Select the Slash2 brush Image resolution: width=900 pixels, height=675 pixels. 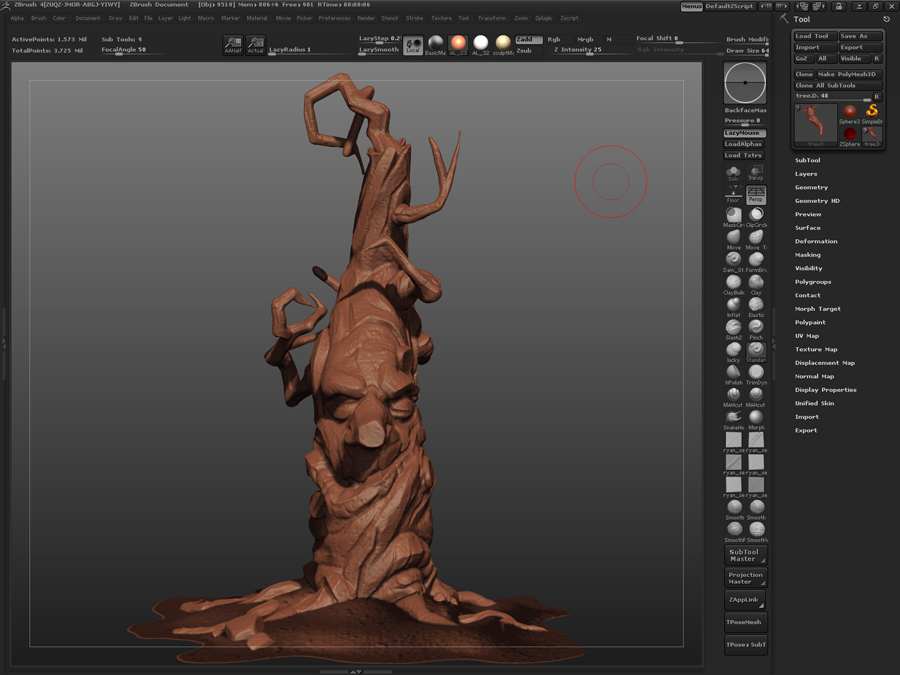click(734, 329)
